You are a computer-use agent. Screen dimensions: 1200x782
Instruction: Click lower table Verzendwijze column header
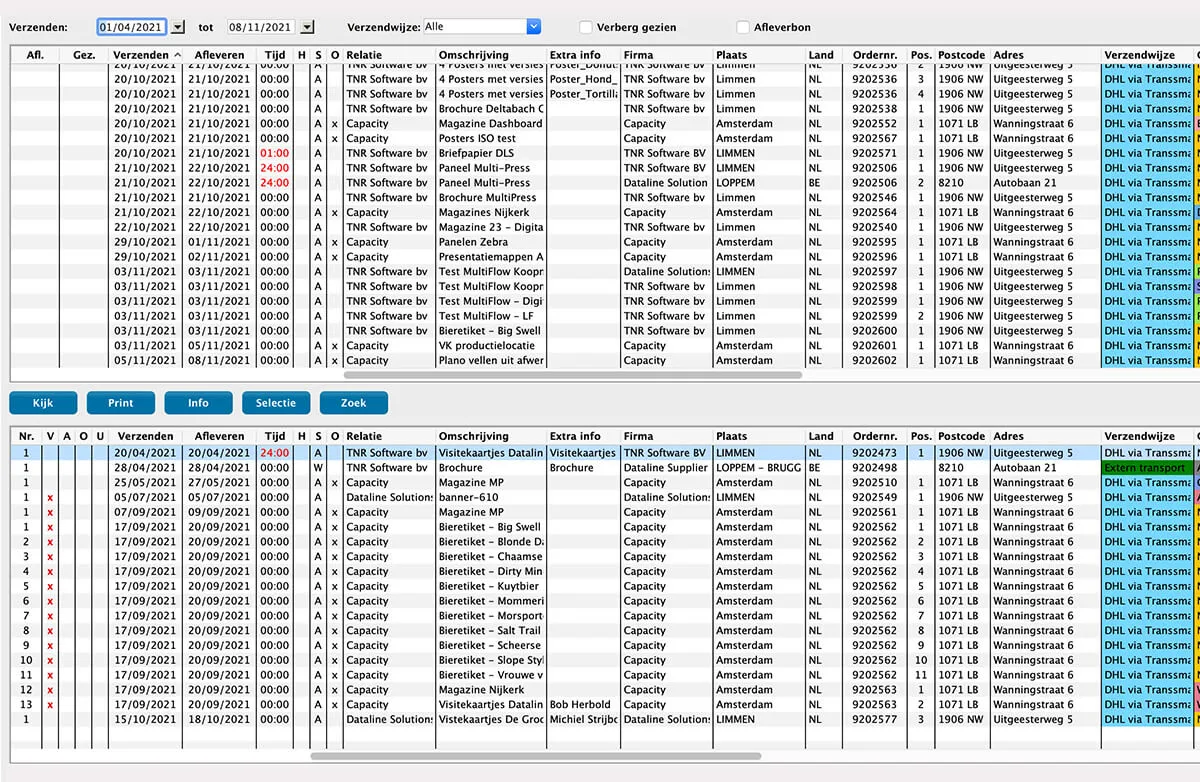coord(1147,436)
